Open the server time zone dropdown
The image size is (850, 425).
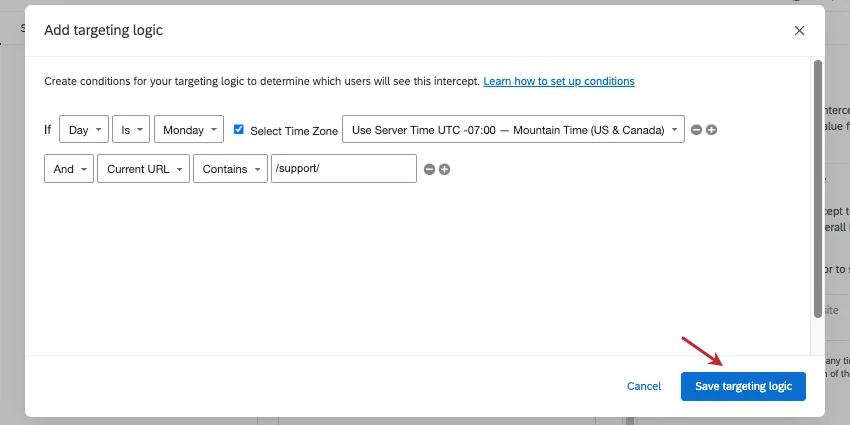coord(513,130)
